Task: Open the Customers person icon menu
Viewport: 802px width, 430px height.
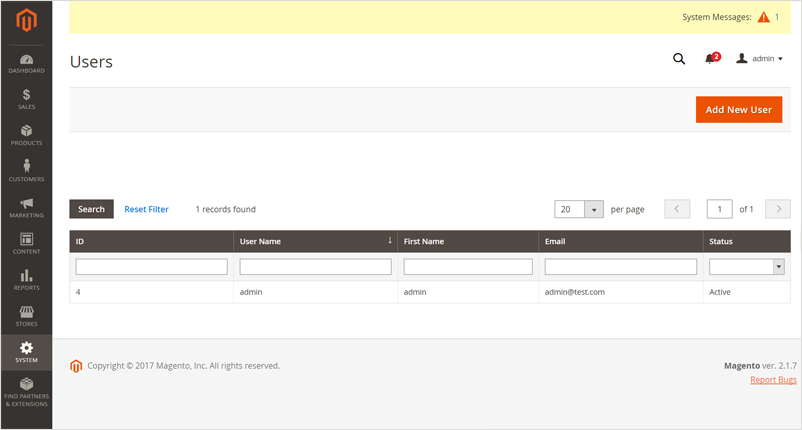Action: pyautogui.click(x=26, y=171)
